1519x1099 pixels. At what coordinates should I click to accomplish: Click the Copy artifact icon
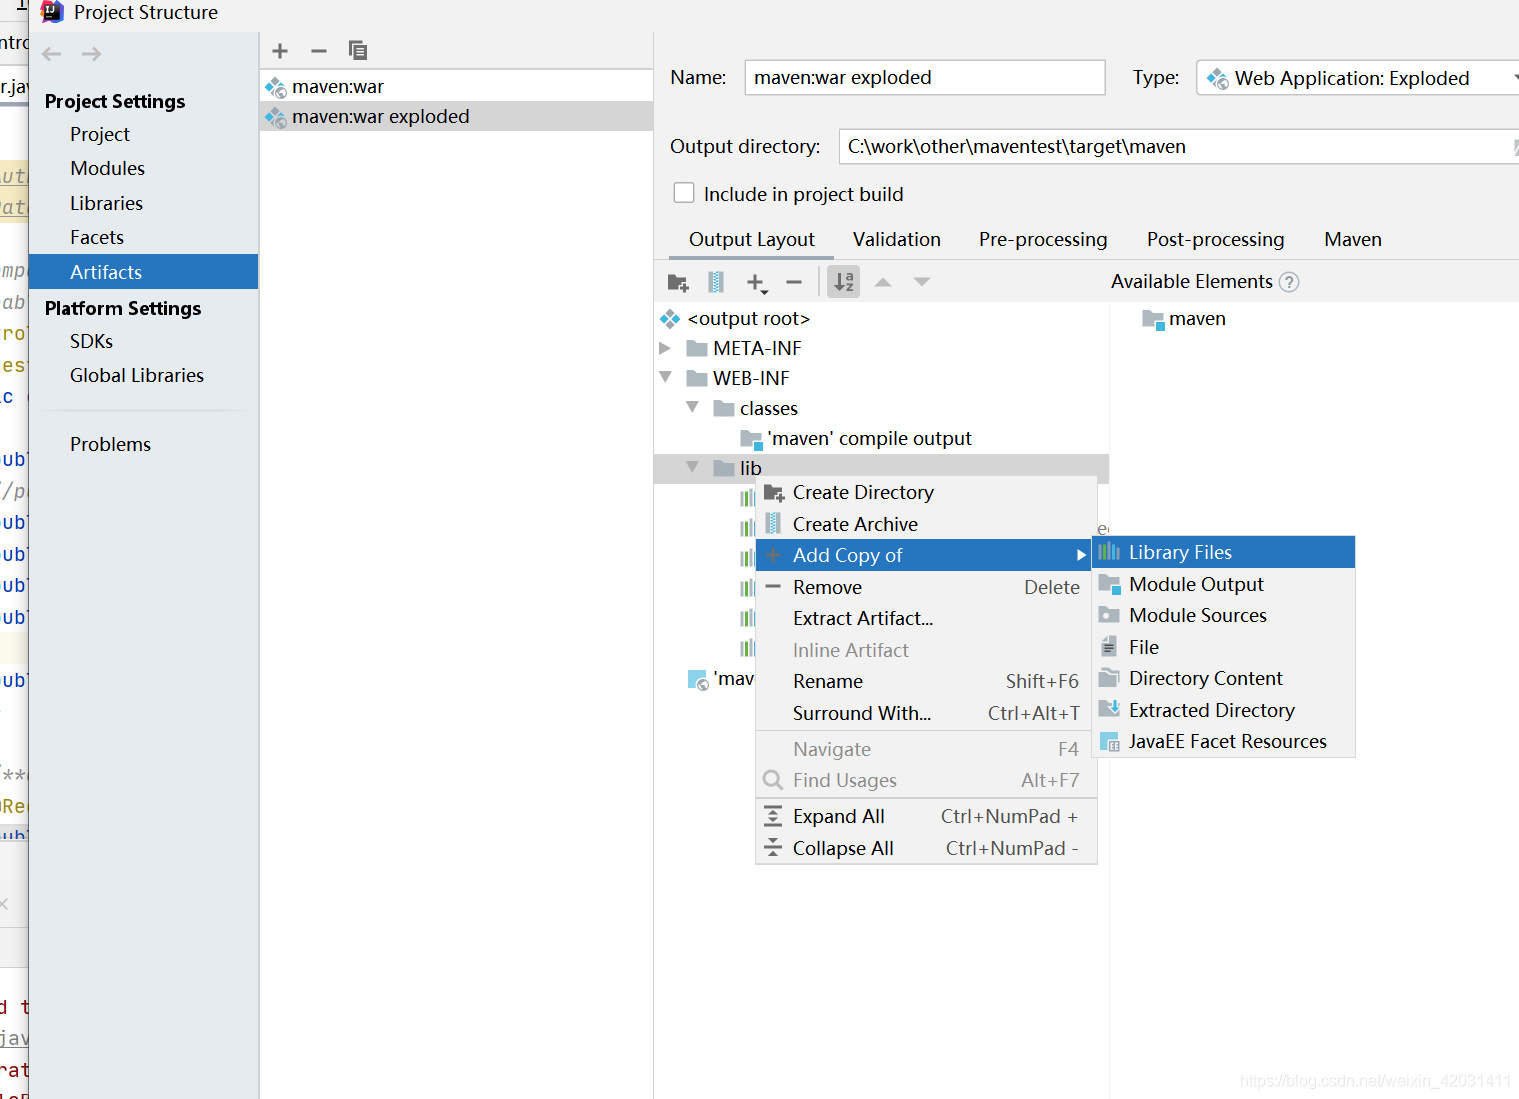click(x=357, y=51)
